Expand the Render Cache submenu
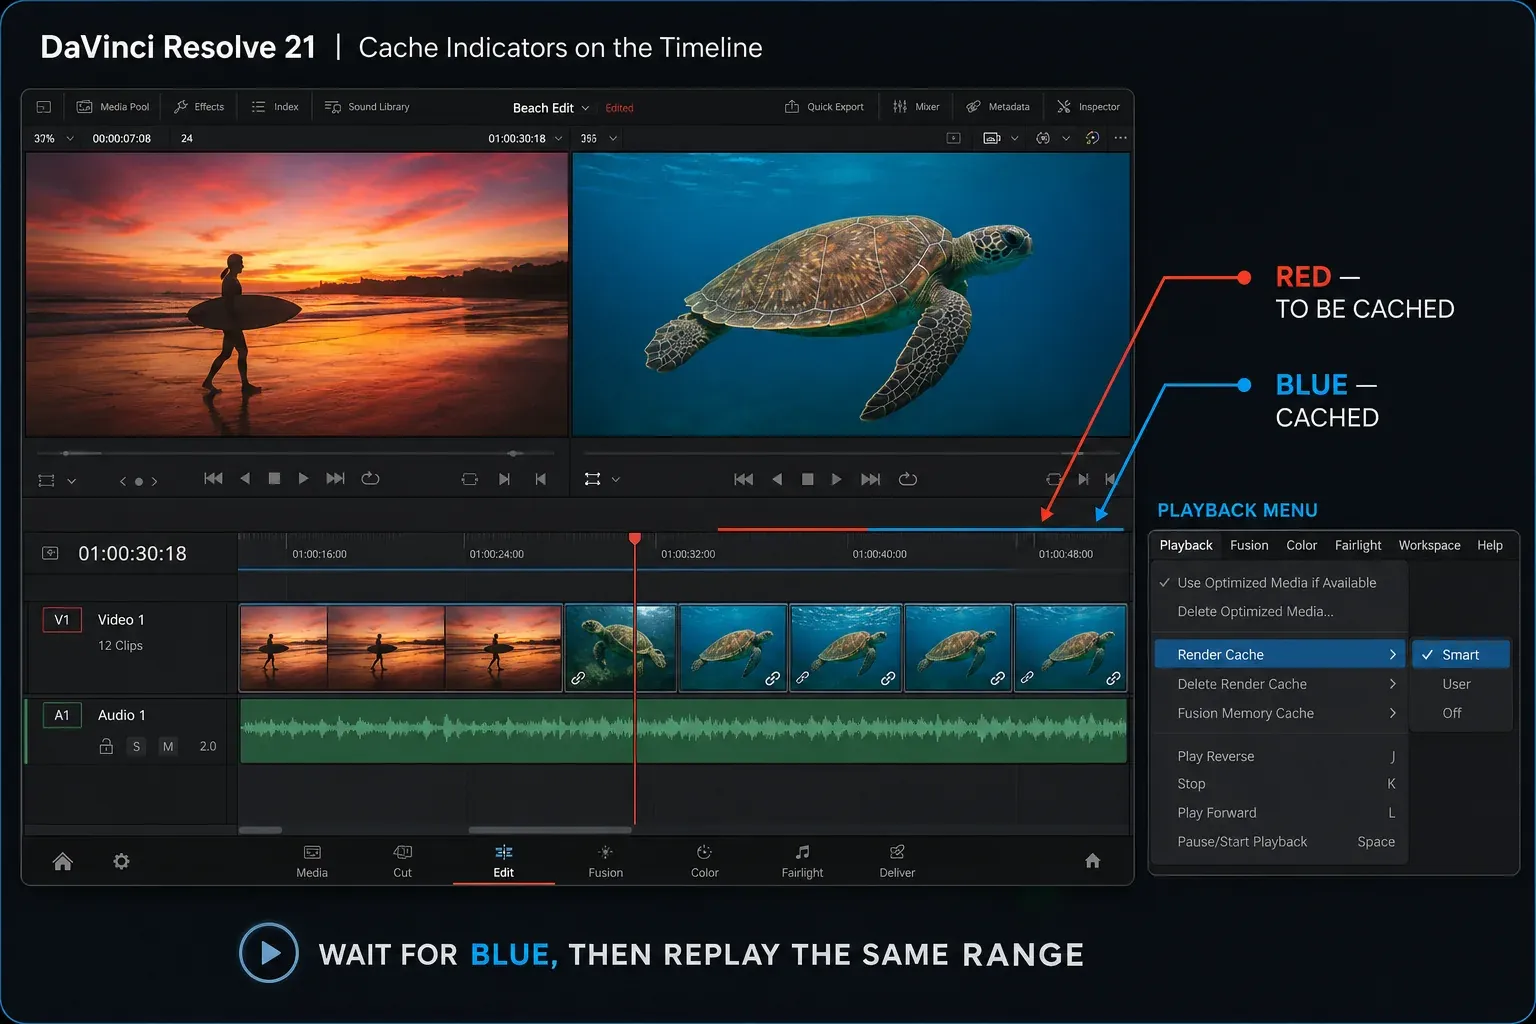The image size is (1536, 1024). [x=1280, y=654]
